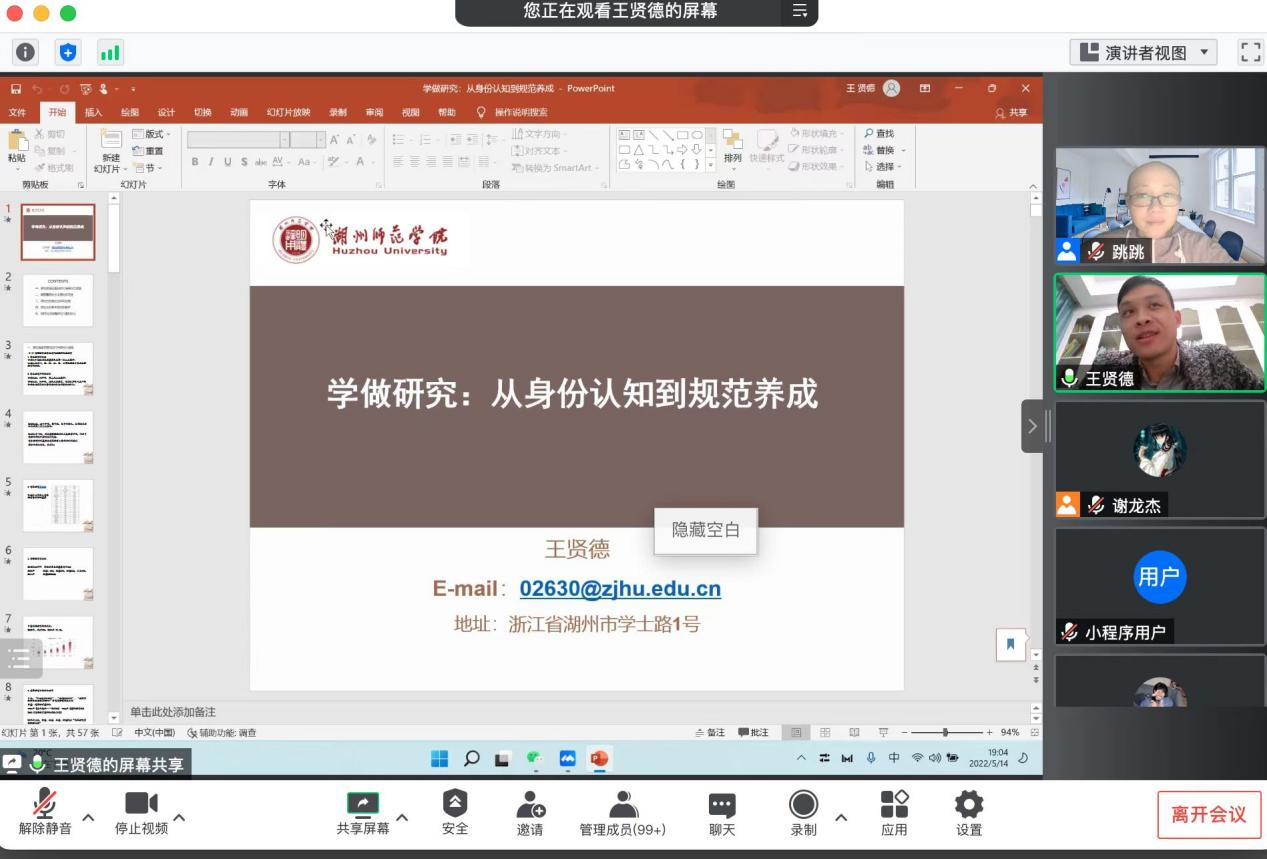Expand audio options arrow beside 解除静音
Viewport: 1267px width, 859px height.
pos(88,818)
